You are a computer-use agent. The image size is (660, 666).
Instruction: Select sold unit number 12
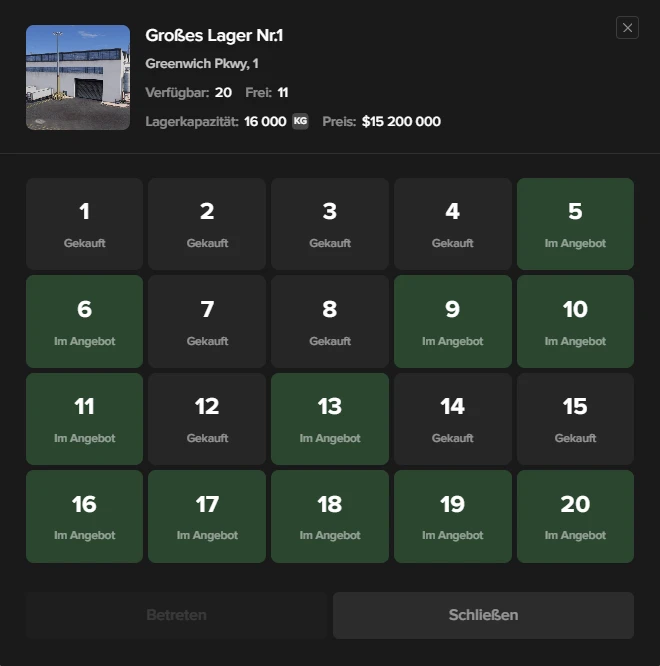[x=207, y=419]
